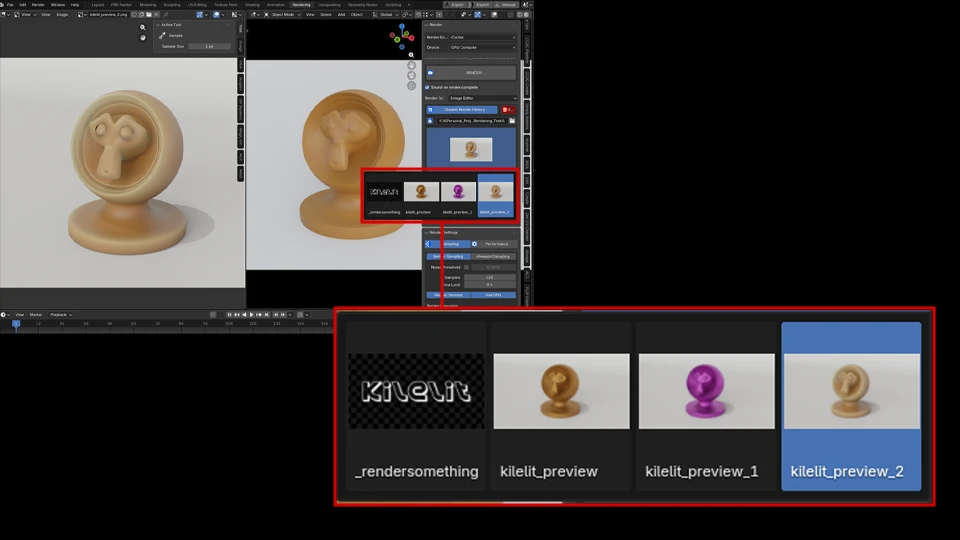The image size is (960, 540).
Task: Click the new image icon in Image Editor header
Action: 141,14
